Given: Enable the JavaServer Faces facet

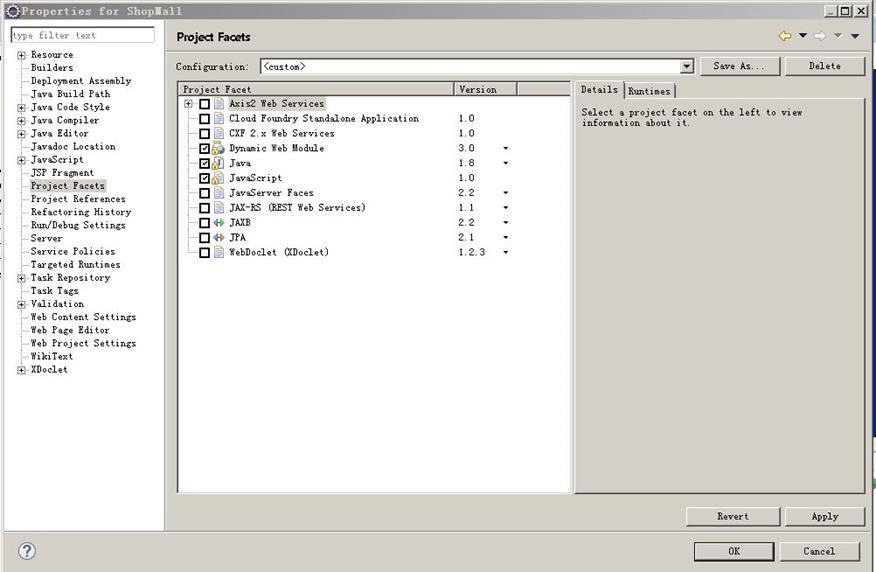Looking at the screenshot, I should (204, 193).
